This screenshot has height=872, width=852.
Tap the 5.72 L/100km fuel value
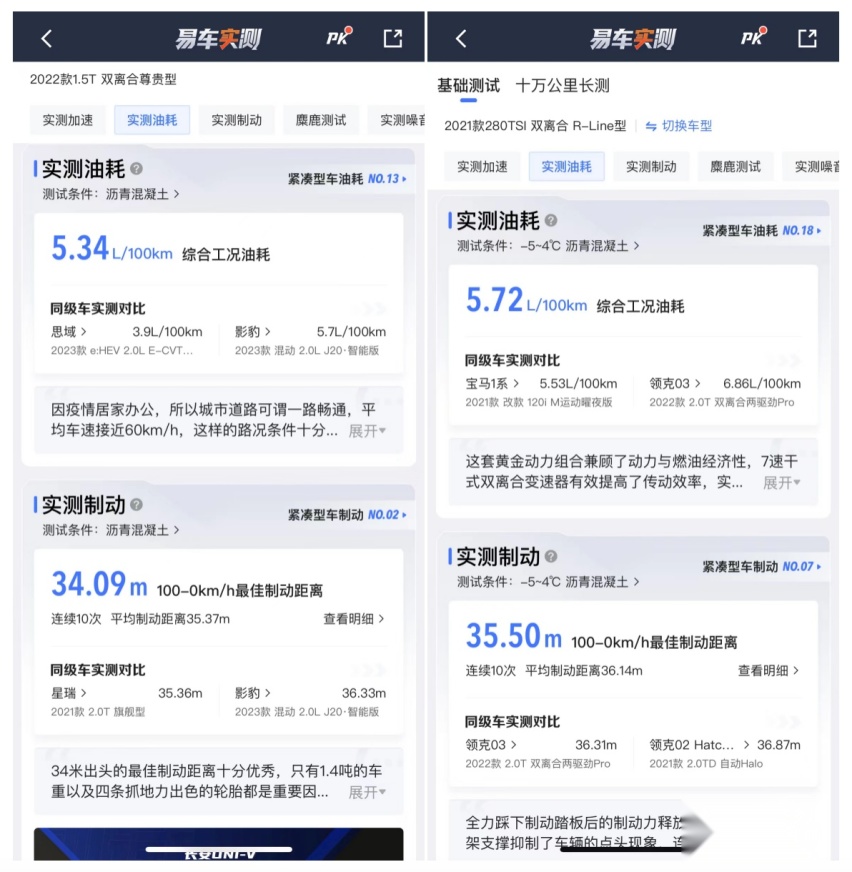(x=526, y=300)
